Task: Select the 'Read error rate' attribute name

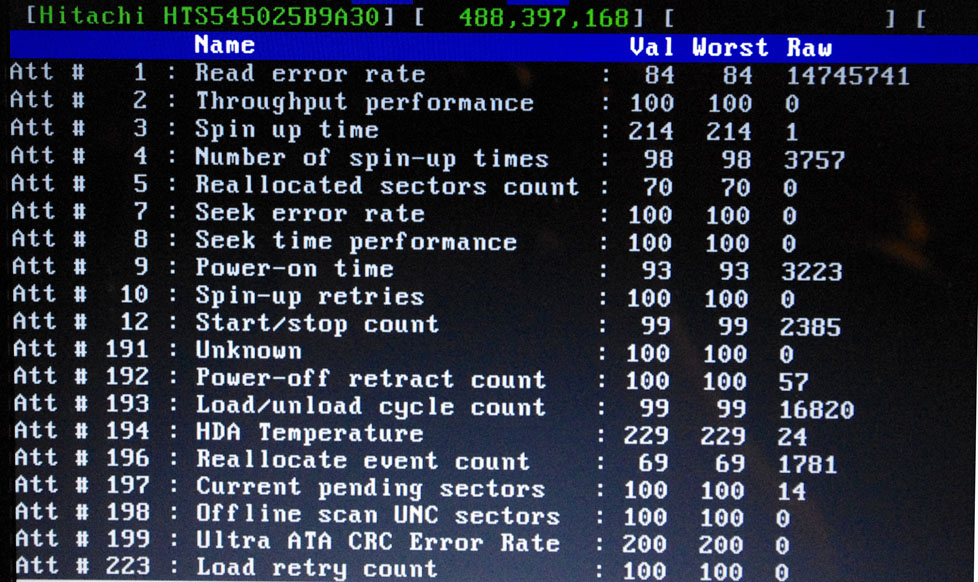Action: point(310,74)
